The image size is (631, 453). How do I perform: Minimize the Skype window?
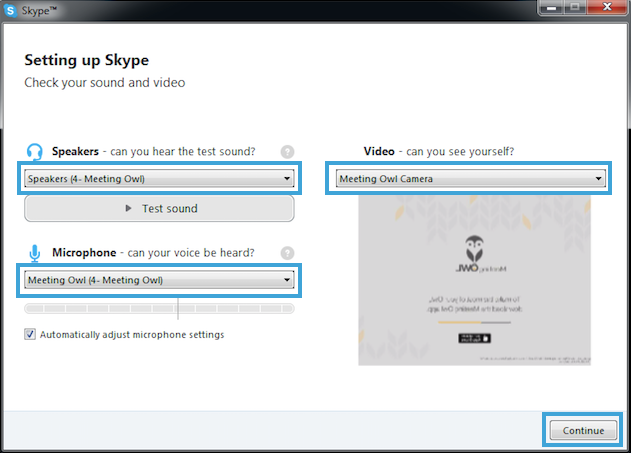(x=551, y=7)
